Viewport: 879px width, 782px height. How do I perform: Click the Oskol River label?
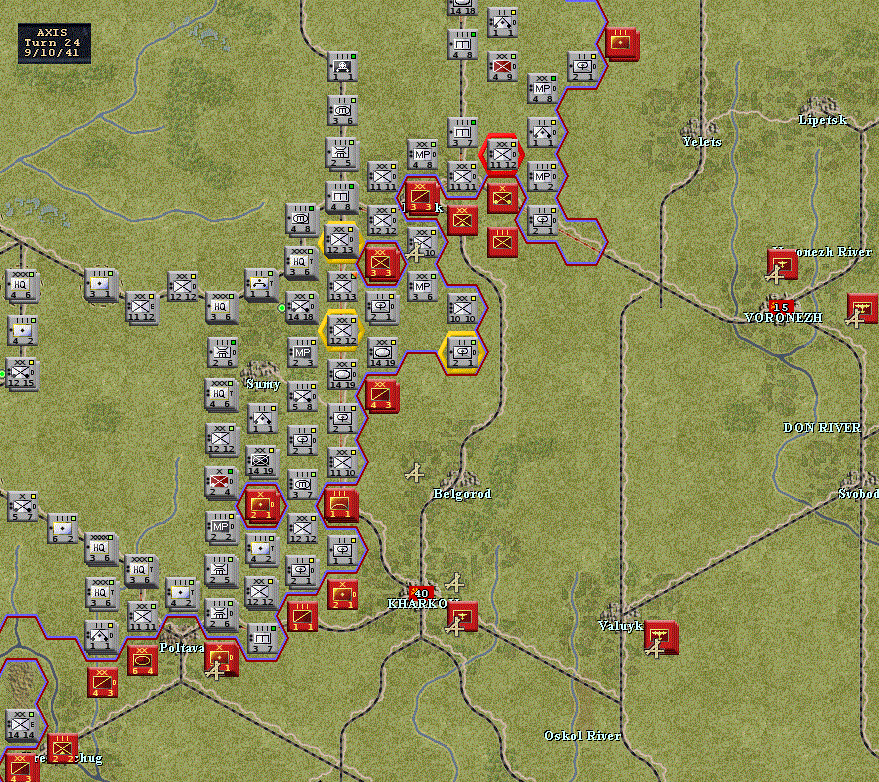(x=582, y=735)
